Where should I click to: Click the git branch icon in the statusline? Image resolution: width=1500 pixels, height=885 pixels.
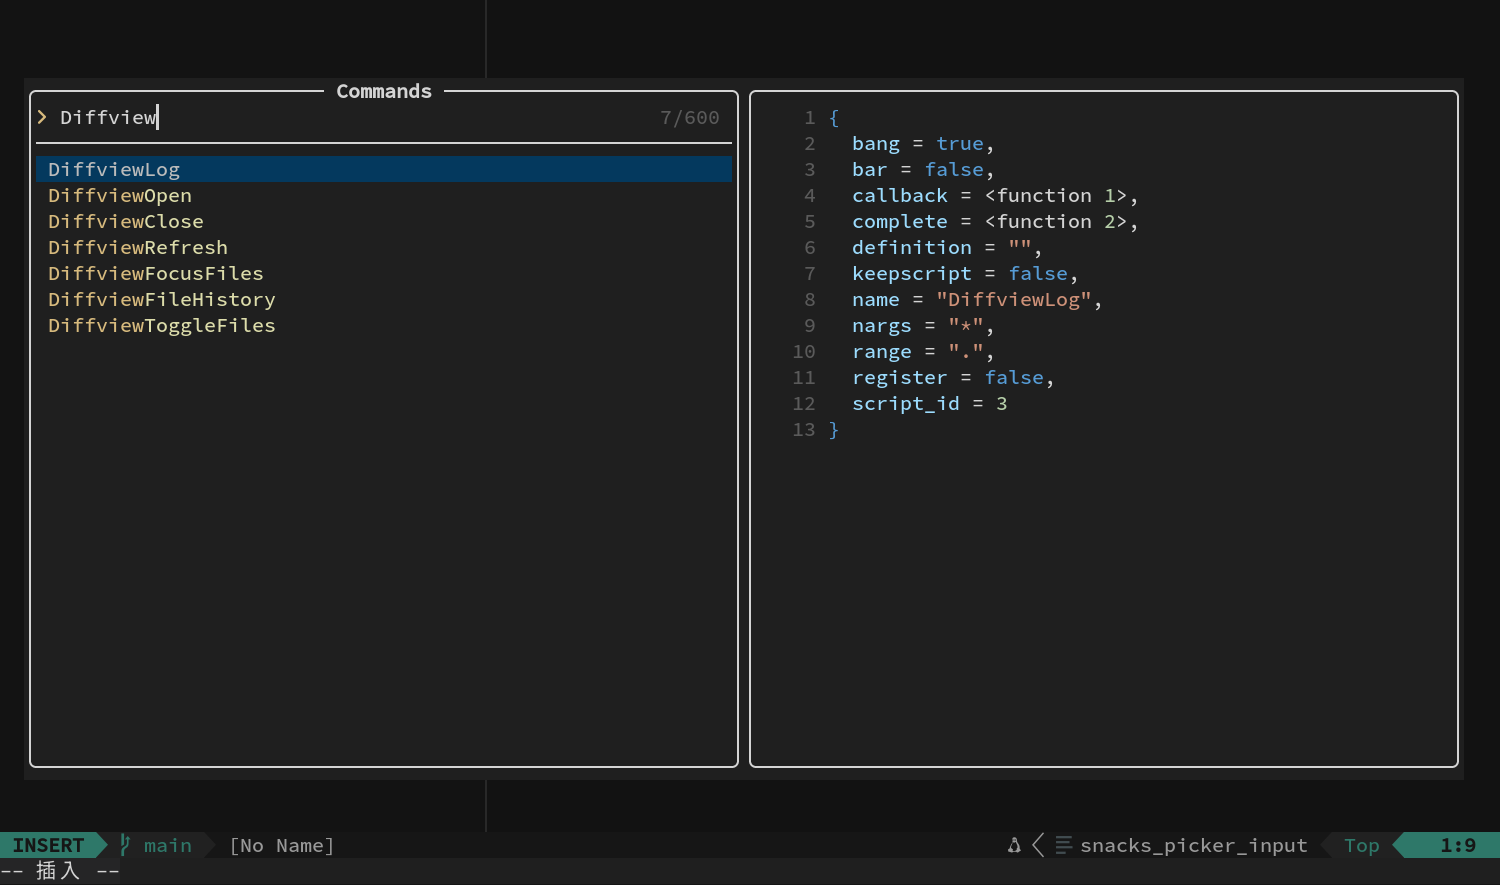[125, 845]
